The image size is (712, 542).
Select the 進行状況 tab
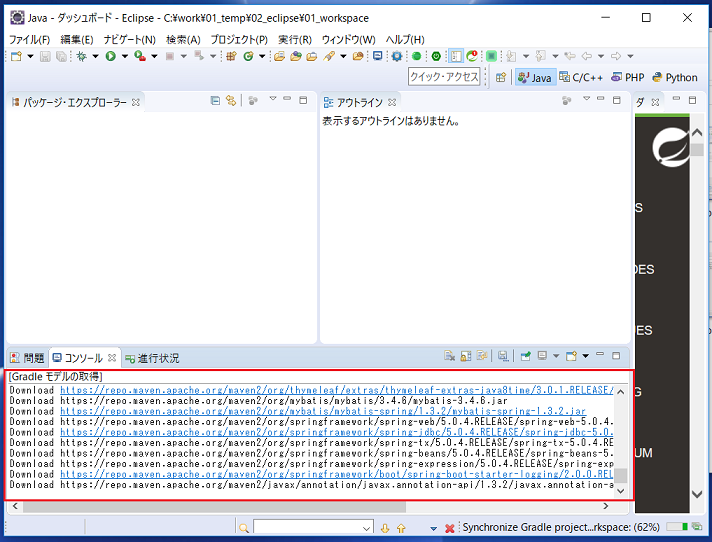pyautogui.click(x=153, y=358)
